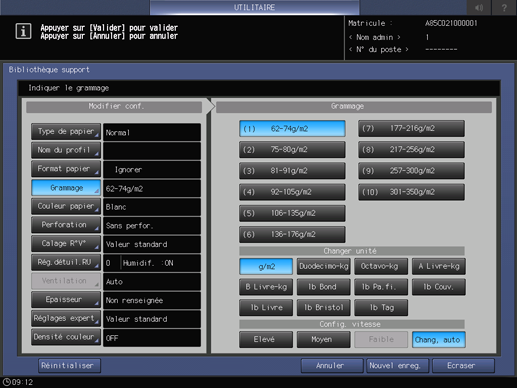Choose the lb Couv. unit
517x388 pixels.
tap(439, 287)
